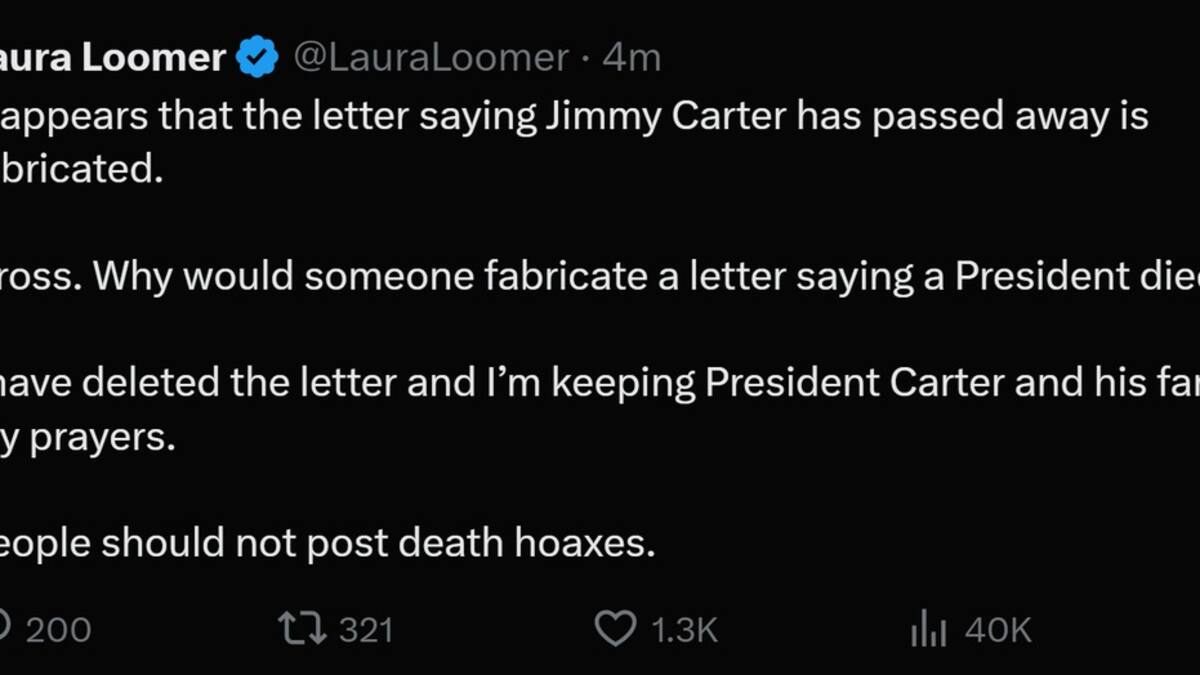Screen dimensions: 1200x675
Task: Click the 321 reposts count
Action: pos(365,630)
